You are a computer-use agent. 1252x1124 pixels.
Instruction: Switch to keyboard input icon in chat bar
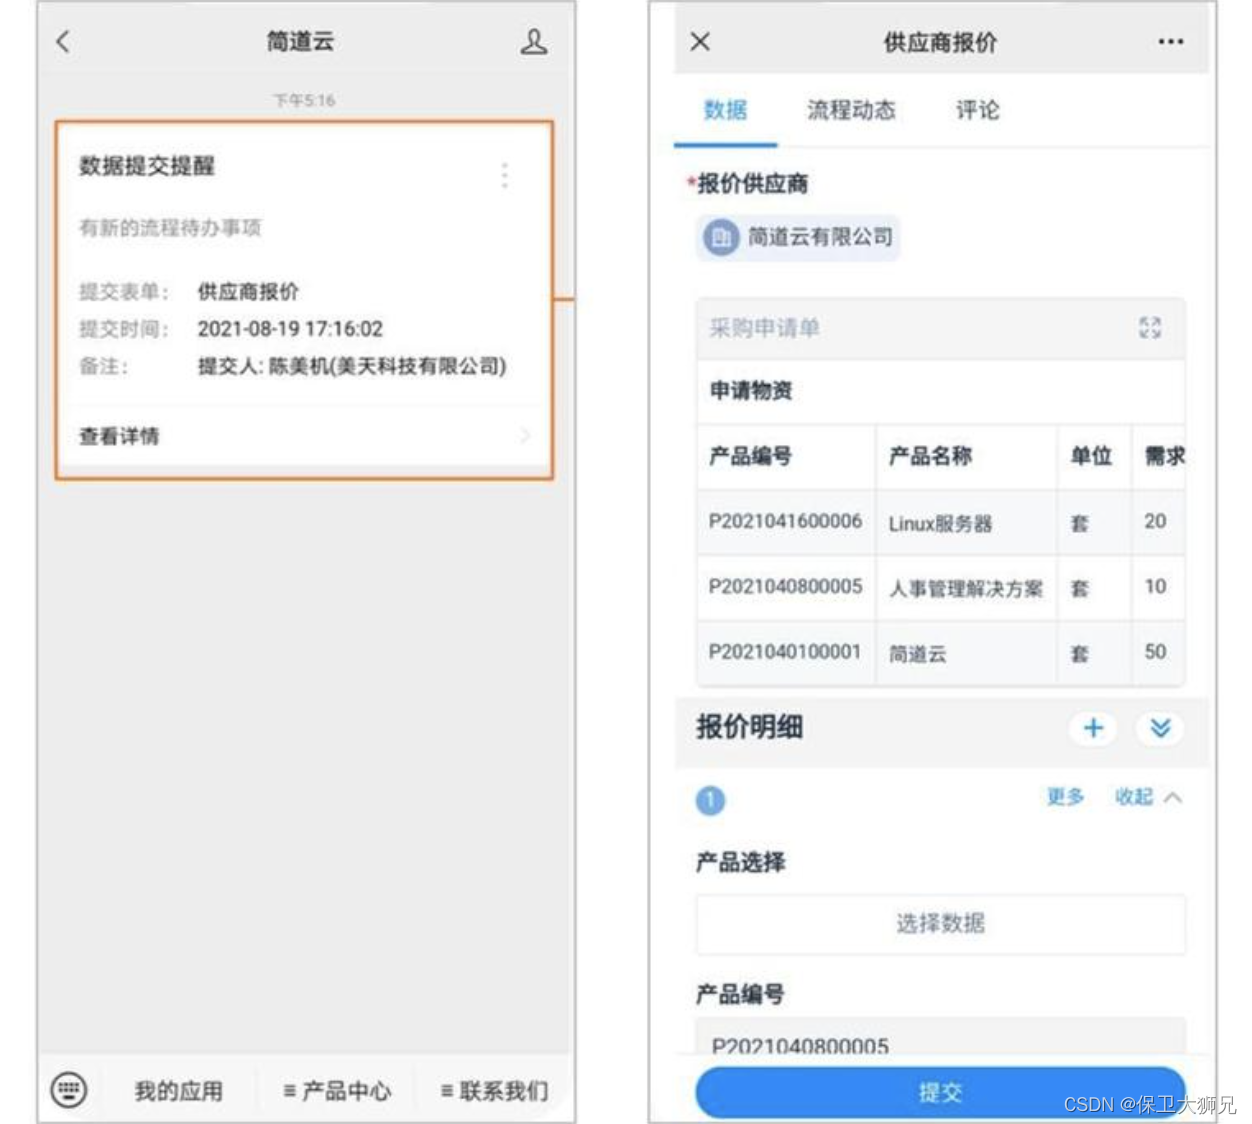pos(69,1089)
